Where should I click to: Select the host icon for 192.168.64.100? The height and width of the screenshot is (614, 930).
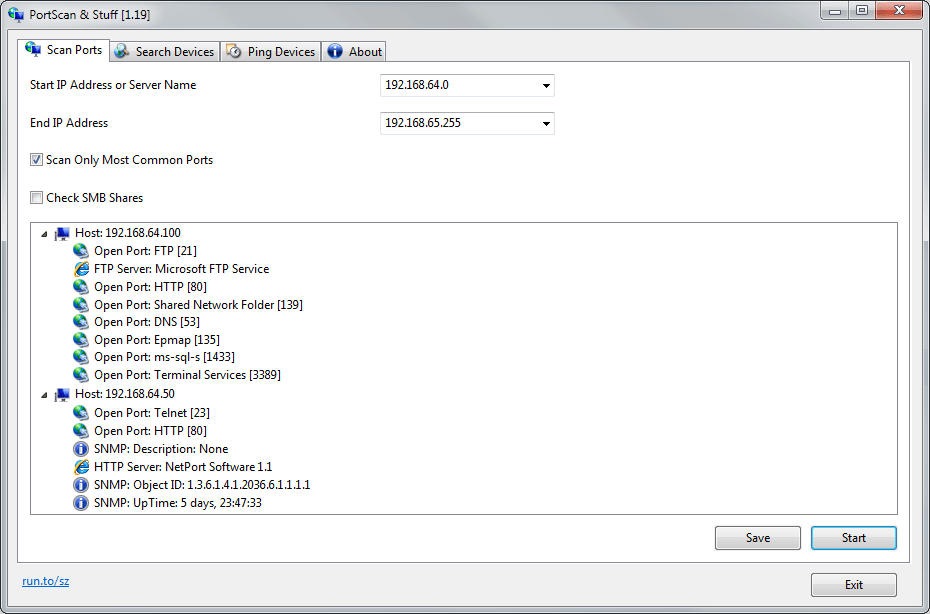point(61,232)
